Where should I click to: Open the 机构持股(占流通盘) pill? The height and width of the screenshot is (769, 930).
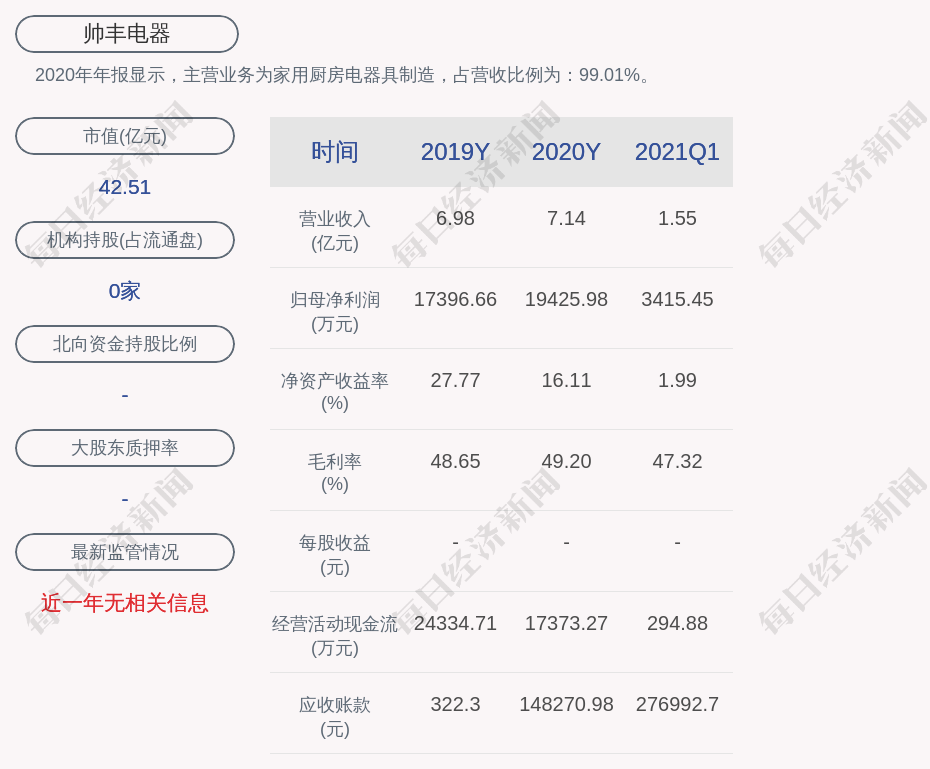point(125,240)
